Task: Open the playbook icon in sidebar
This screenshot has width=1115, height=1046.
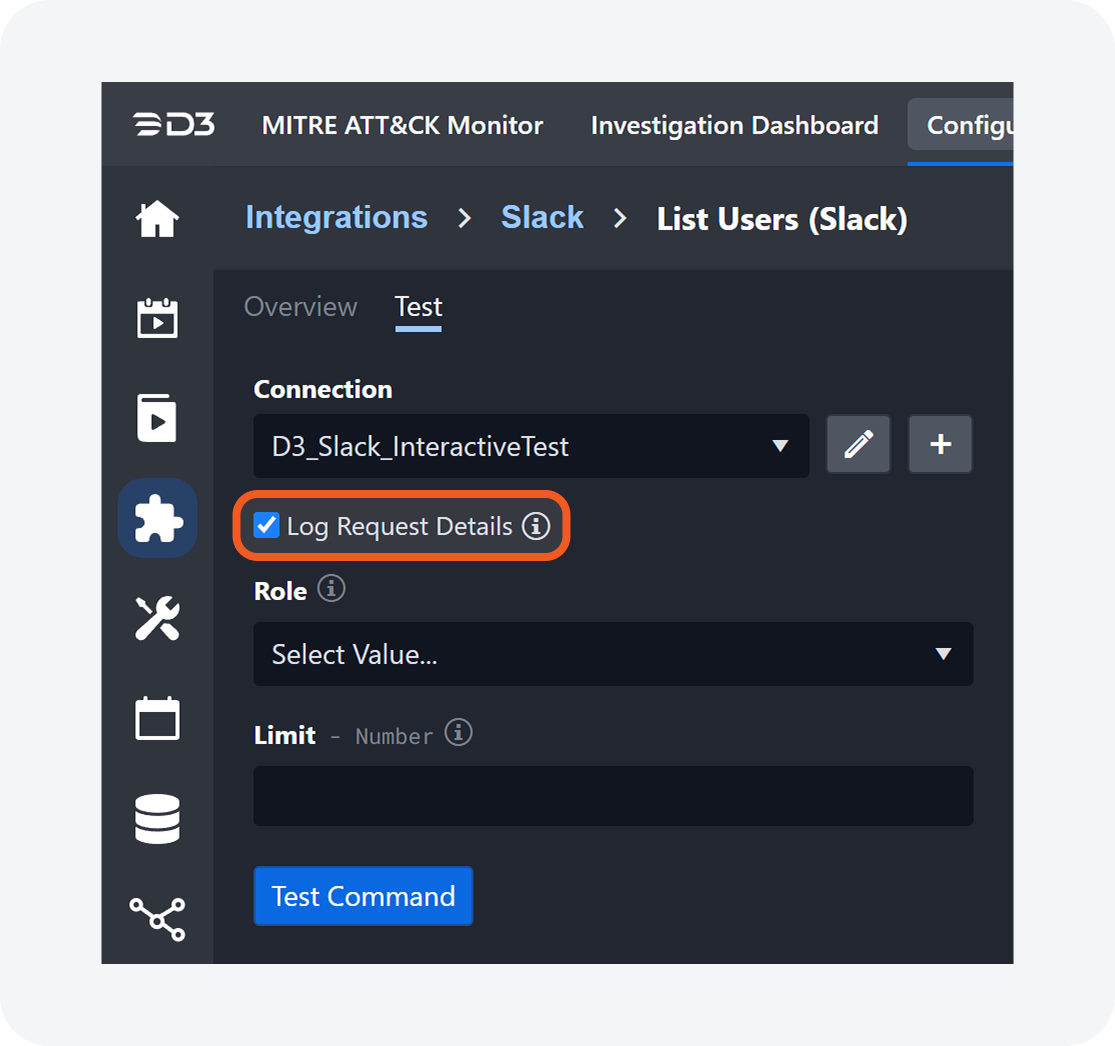Action: click(x=157, y=418)
